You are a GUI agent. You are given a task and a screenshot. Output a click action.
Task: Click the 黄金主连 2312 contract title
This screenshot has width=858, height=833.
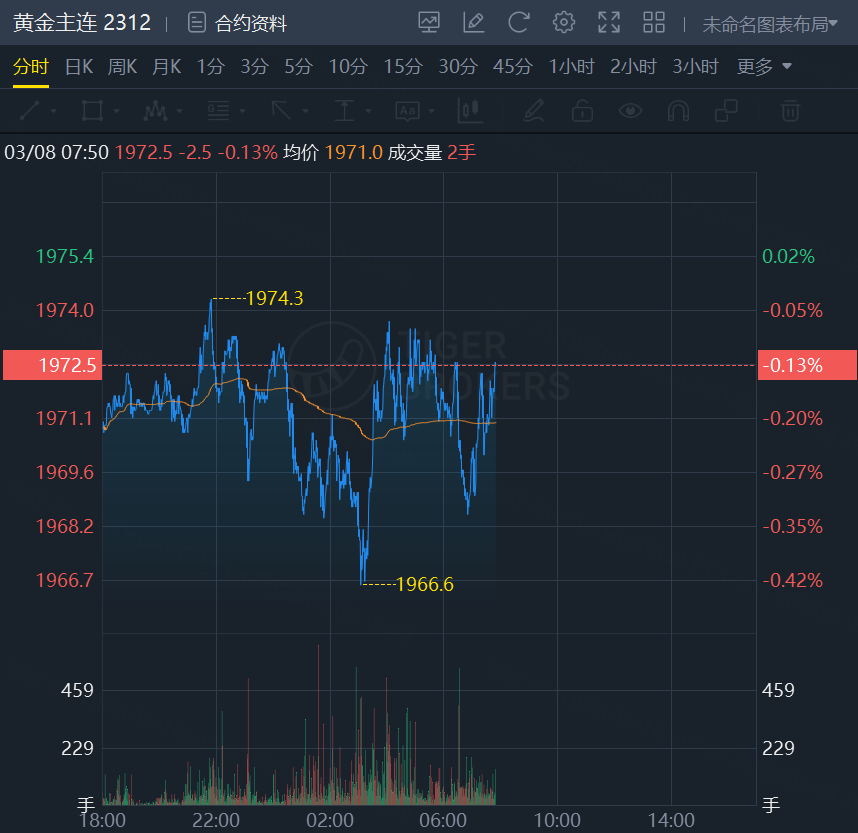[82, 22]
